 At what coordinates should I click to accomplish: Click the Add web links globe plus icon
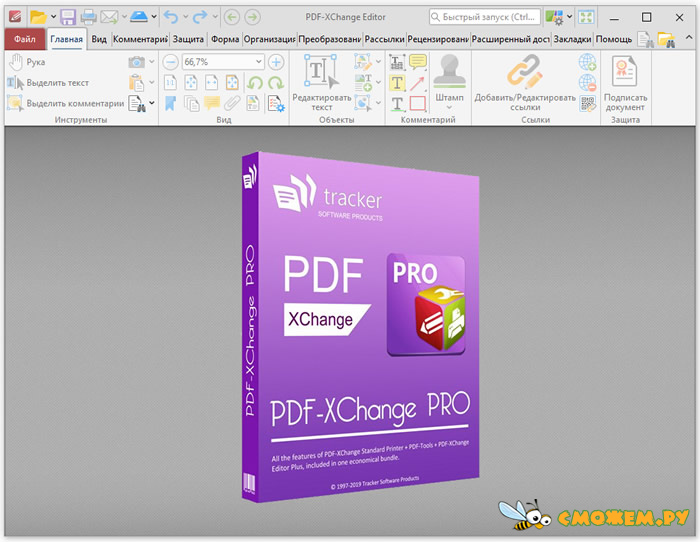pyautogui.click(x=588, y=62)
